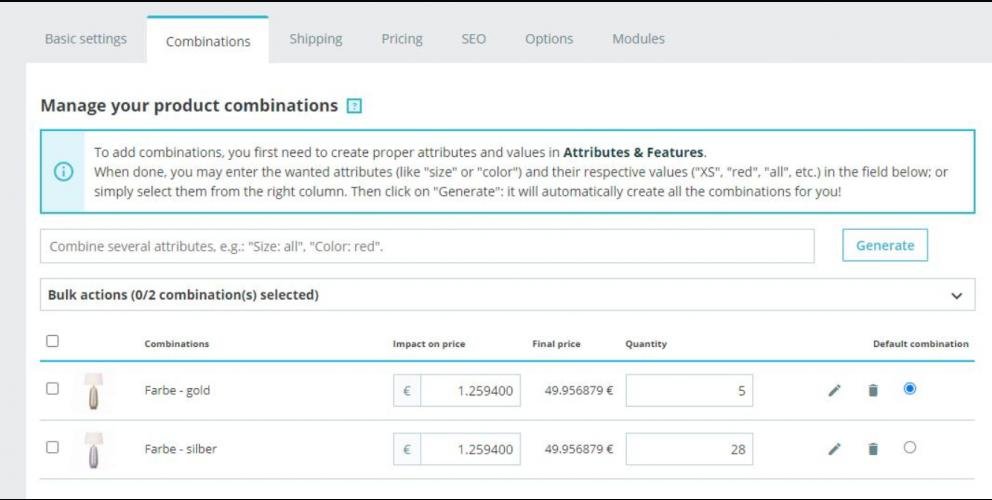Click the Impact on price column header
Viewport: 992px width, 500px height.
429,344
